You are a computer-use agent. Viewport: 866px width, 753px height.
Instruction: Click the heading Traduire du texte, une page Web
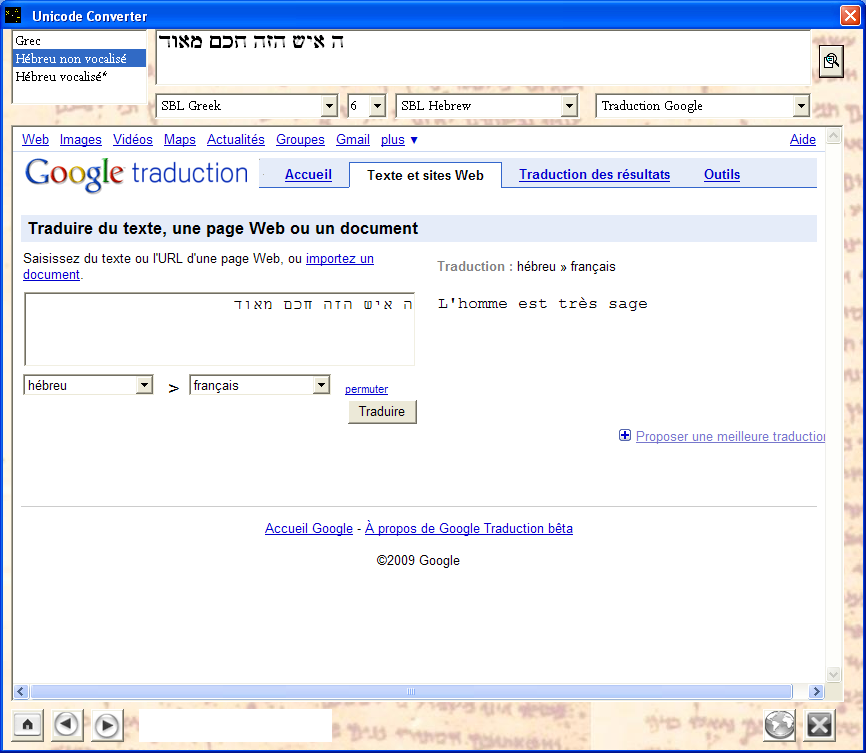point(223,228)
